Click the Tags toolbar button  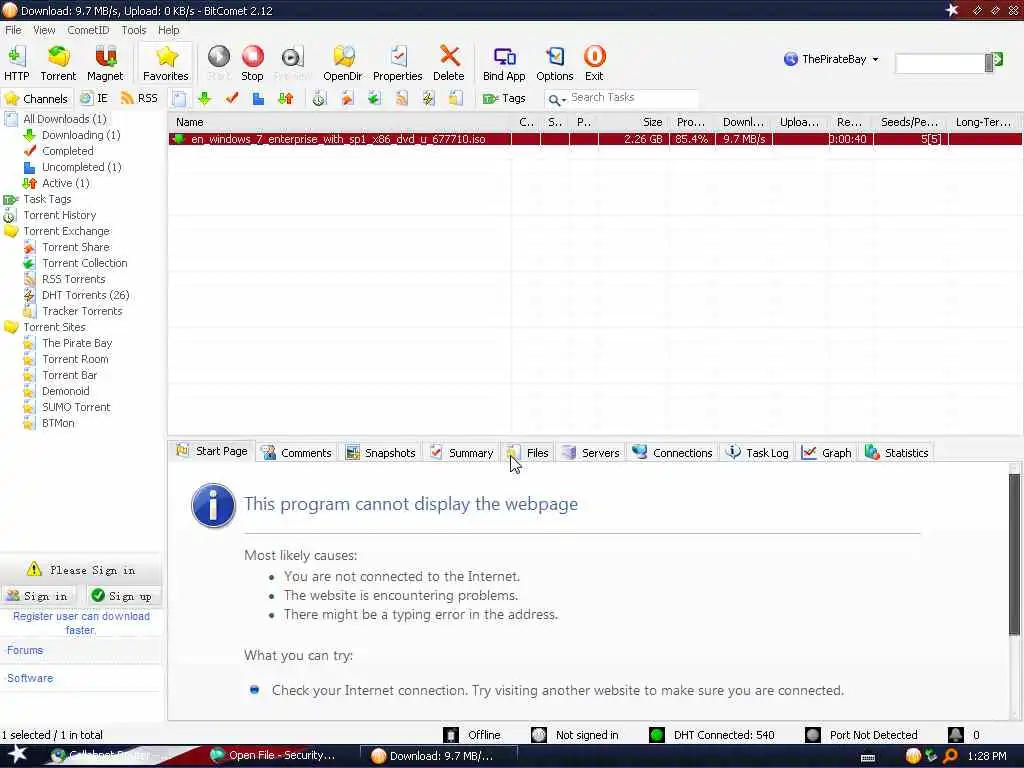[504, 99]
